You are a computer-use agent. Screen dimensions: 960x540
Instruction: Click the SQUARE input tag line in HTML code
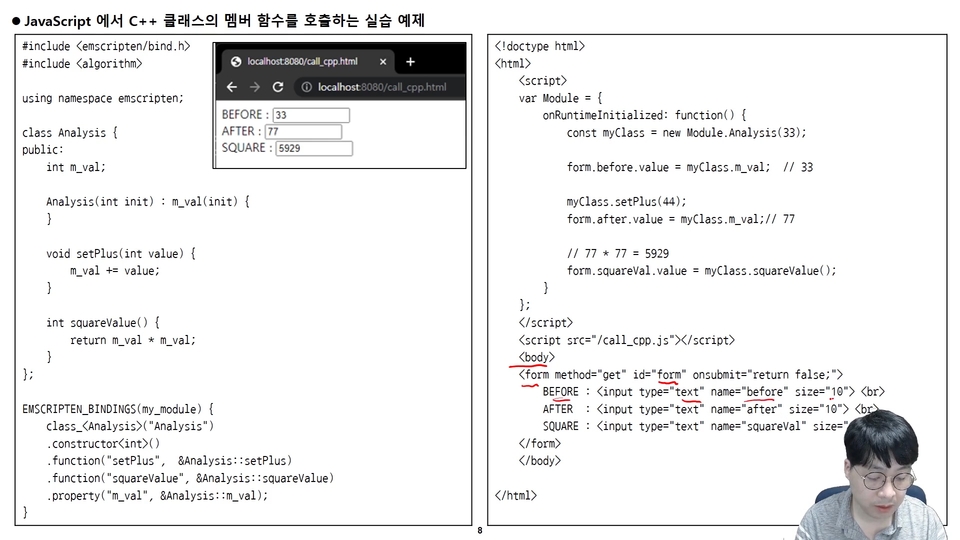pos(695,426)
